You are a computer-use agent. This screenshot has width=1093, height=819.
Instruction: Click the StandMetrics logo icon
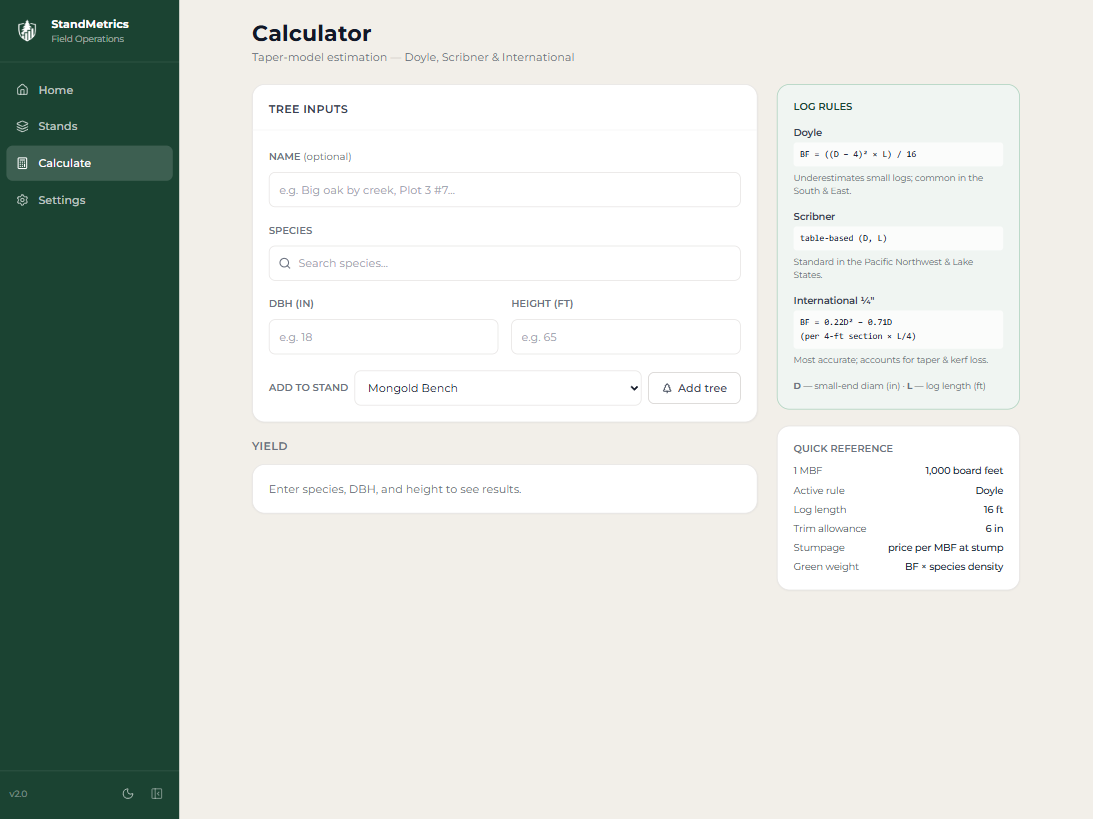[27, 31]
